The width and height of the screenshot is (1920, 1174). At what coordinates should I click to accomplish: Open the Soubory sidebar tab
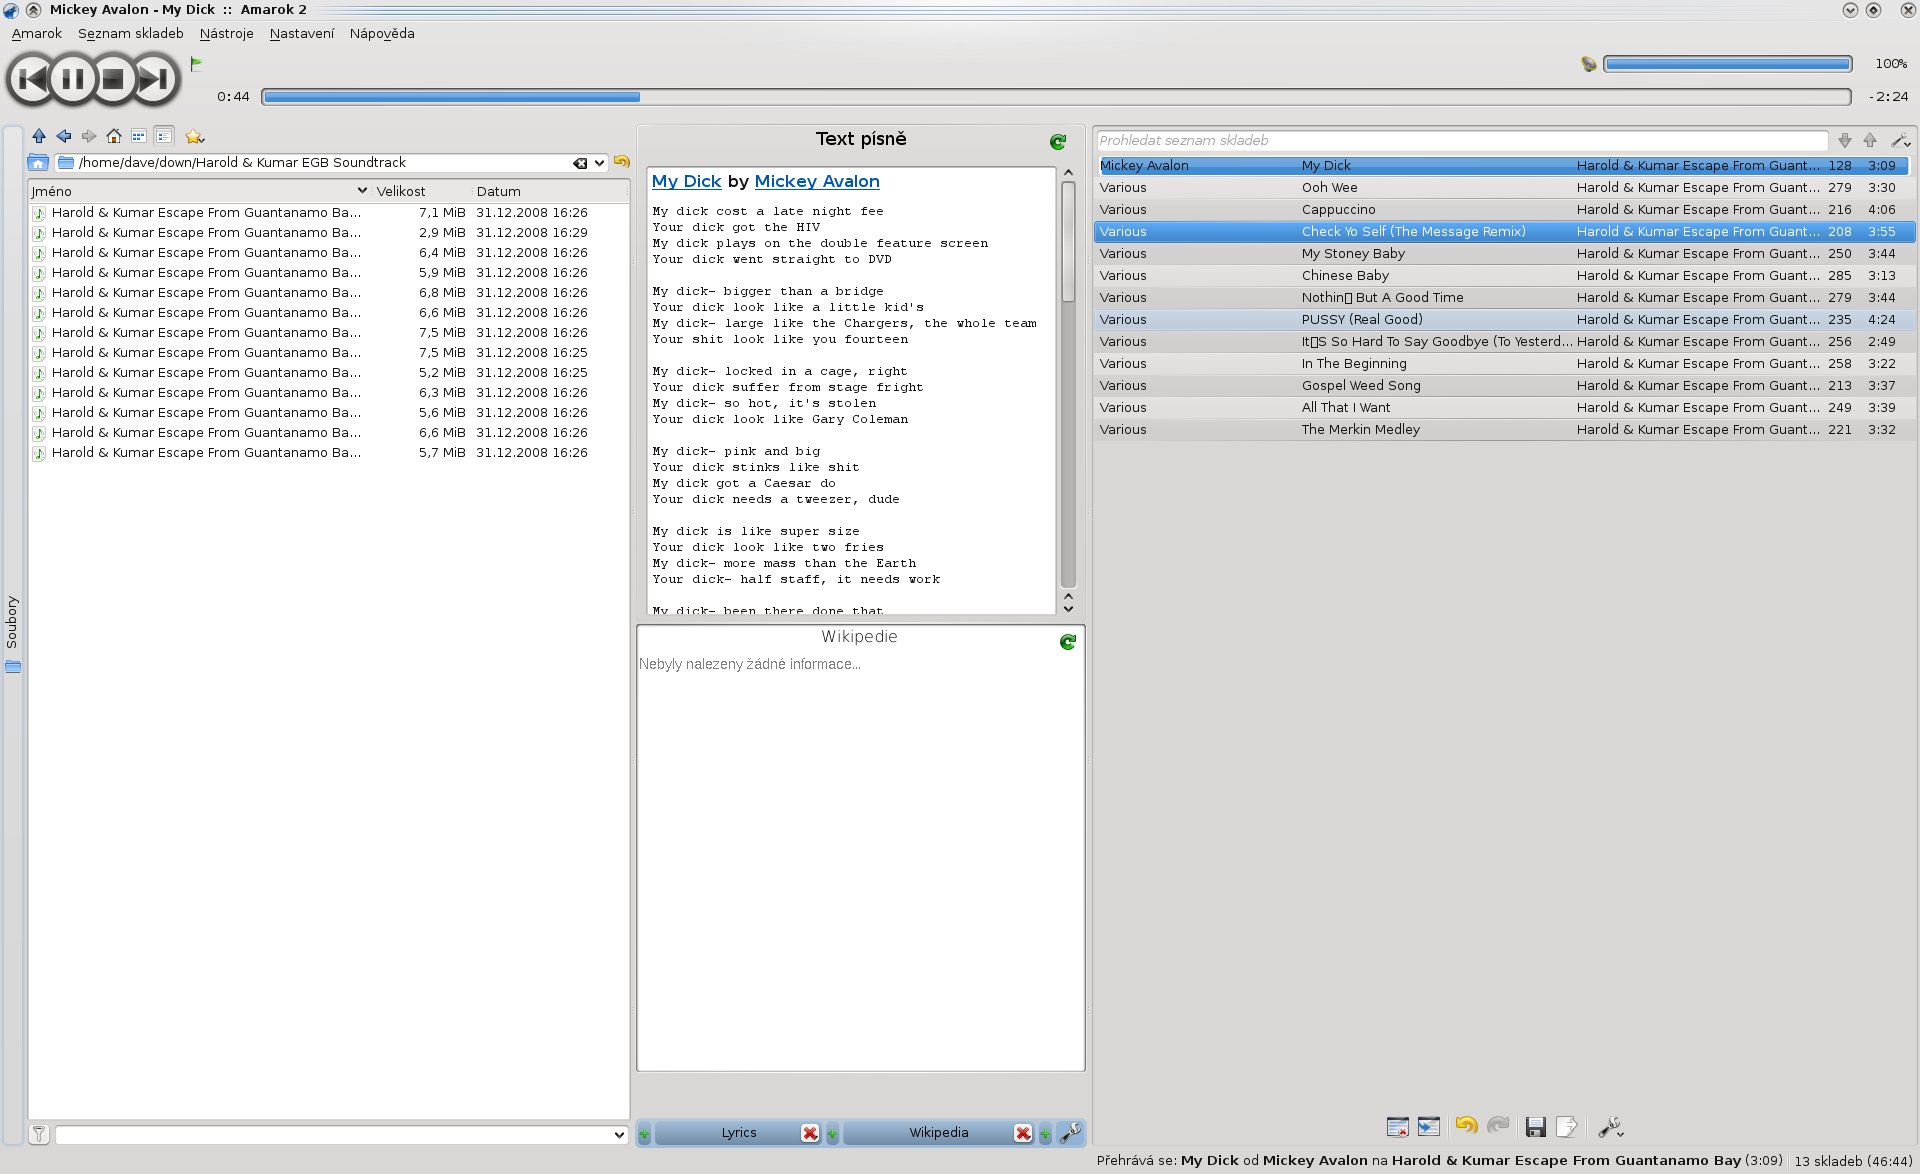12,635
